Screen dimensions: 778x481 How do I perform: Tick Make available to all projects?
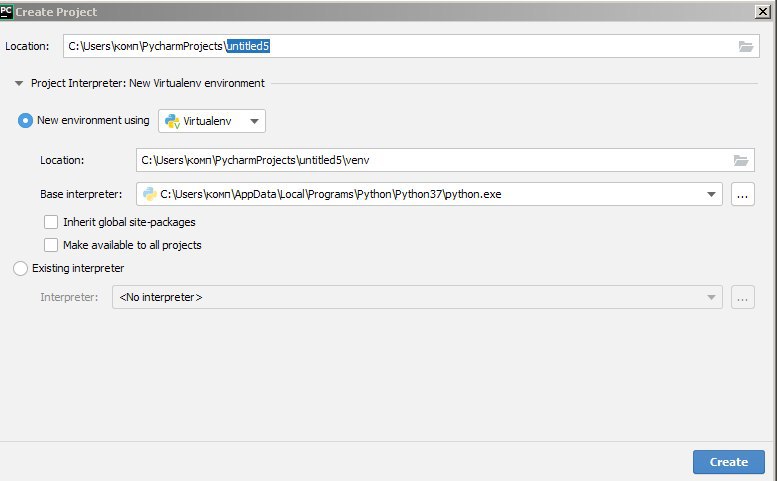51,245
